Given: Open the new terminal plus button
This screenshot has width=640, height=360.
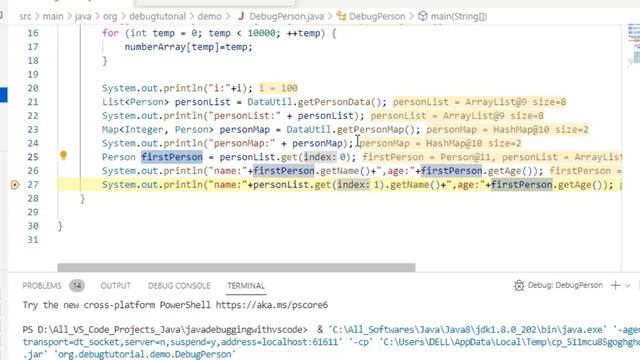Looking at the screenshot, I should point(615,285).
